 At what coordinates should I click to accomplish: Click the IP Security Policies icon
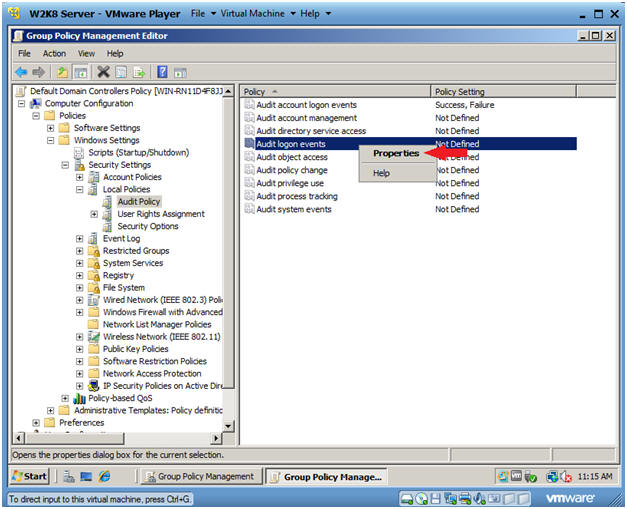(x=93, y=386)
